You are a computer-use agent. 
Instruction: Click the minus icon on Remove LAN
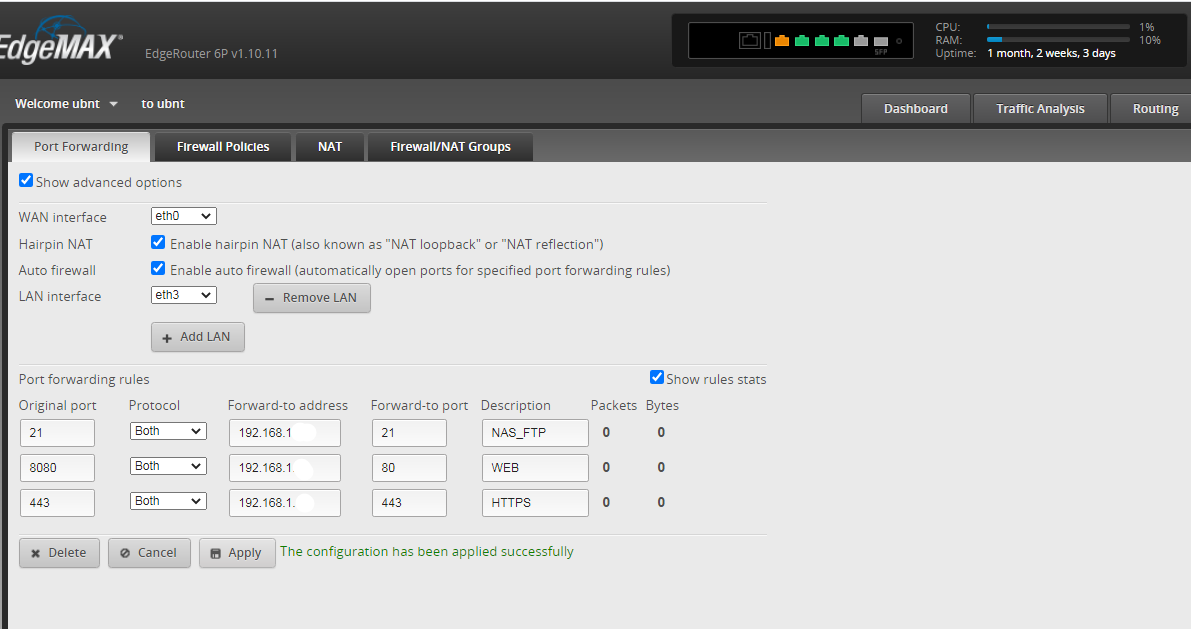pos(269,299)
